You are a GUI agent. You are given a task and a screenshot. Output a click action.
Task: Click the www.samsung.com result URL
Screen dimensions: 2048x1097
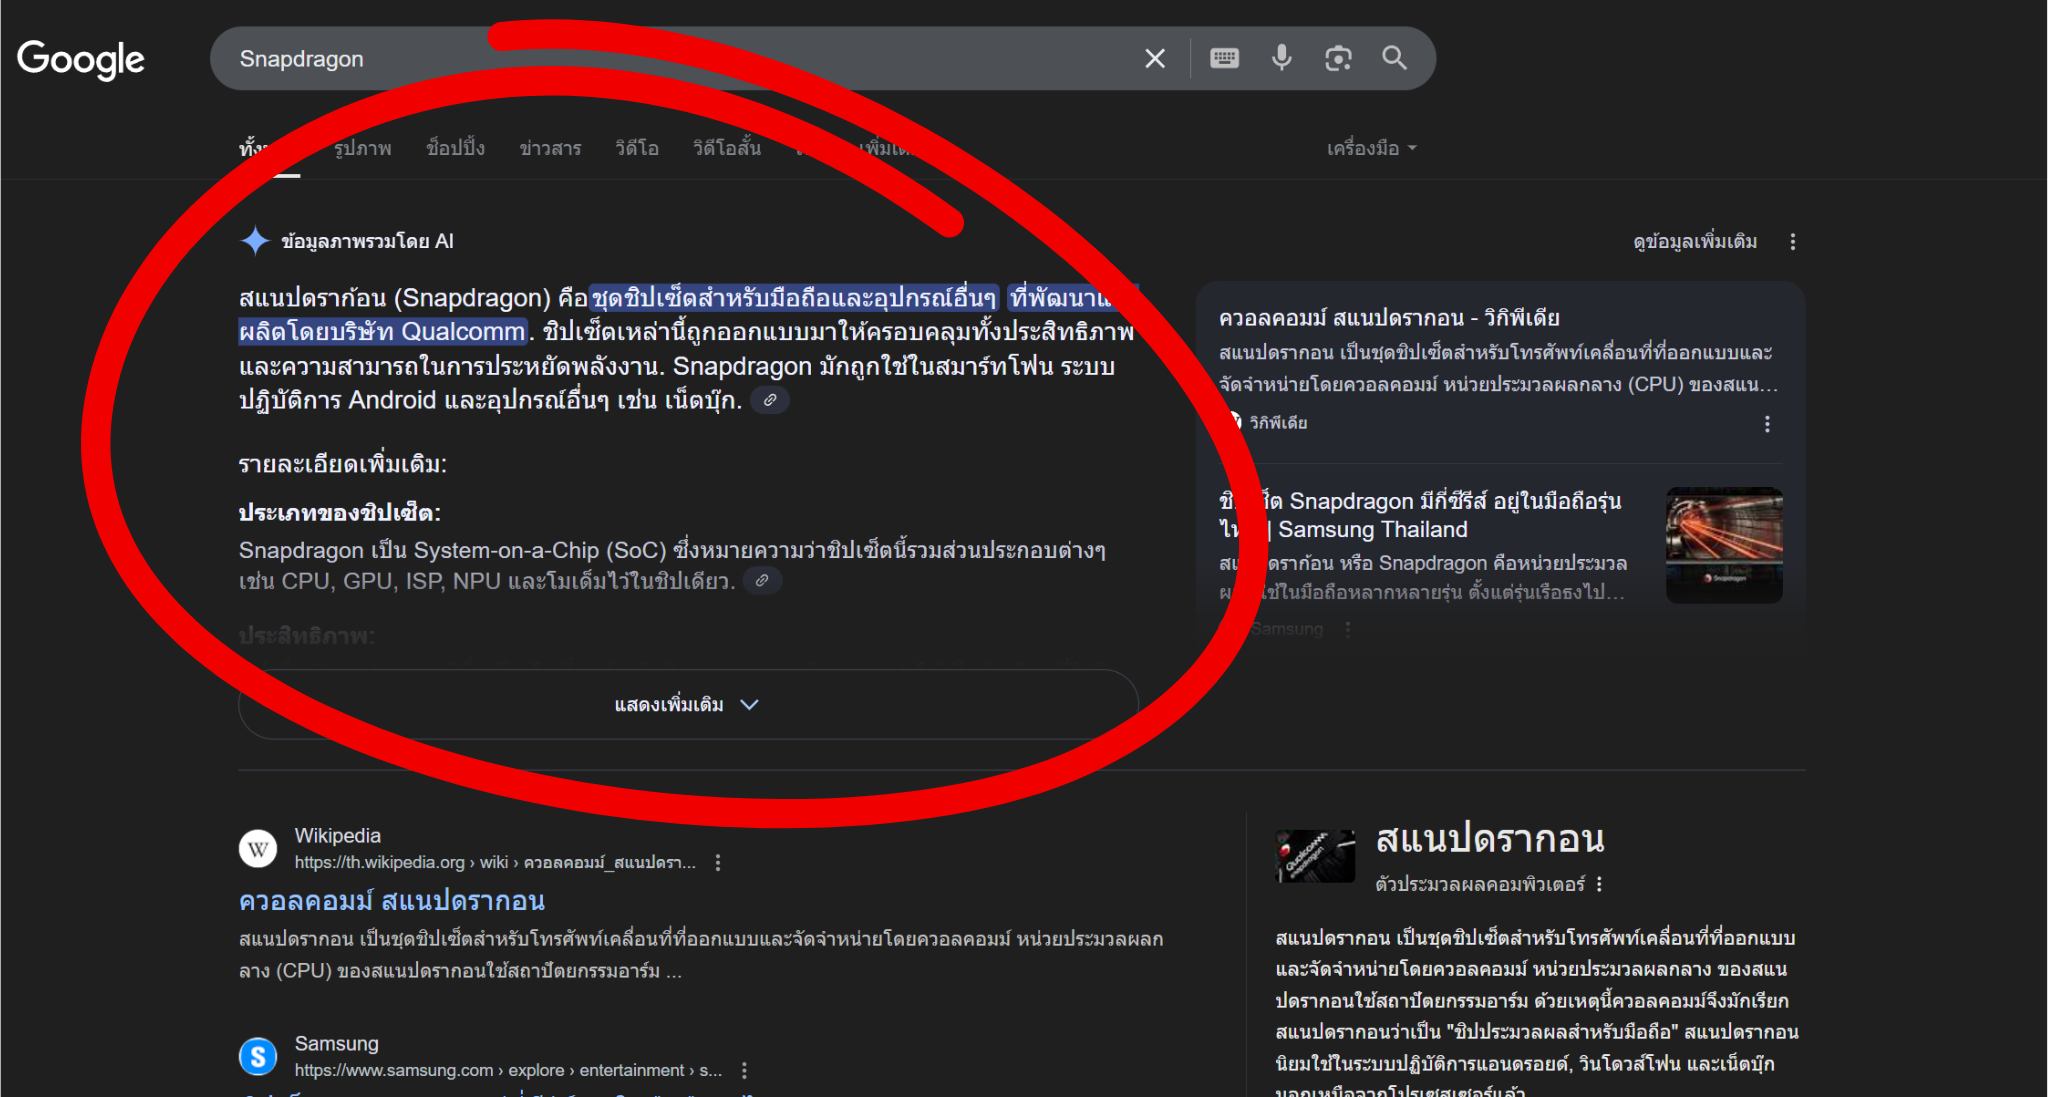point(508,1070)
